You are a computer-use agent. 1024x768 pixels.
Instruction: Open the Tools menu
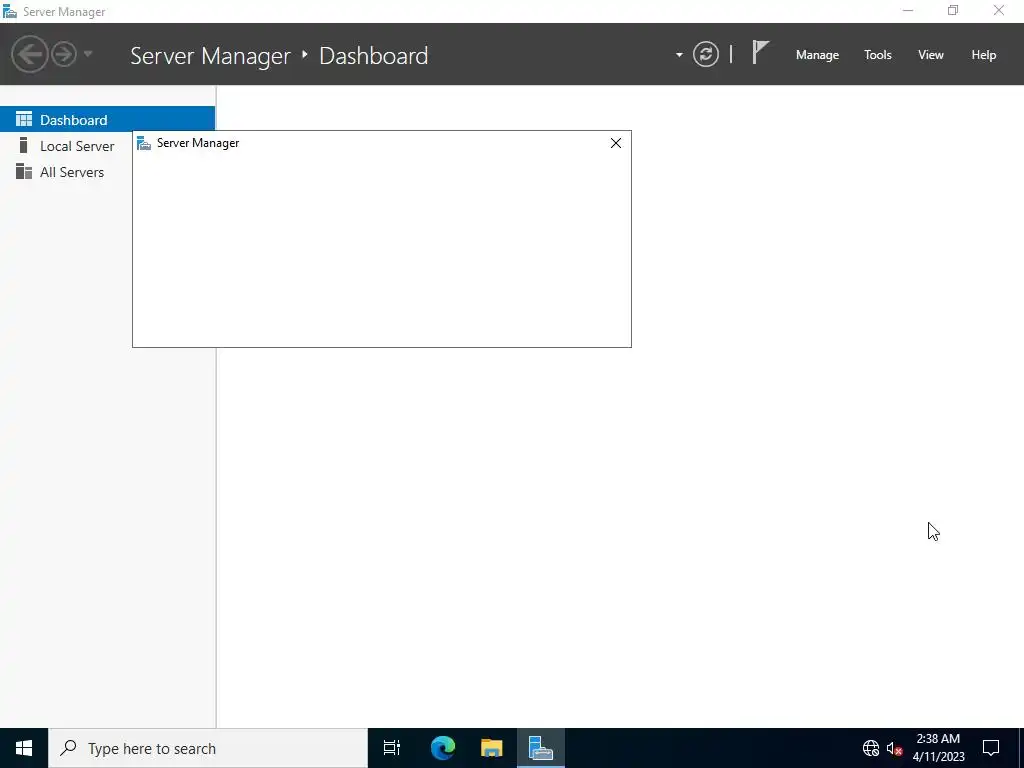point(878,55)
